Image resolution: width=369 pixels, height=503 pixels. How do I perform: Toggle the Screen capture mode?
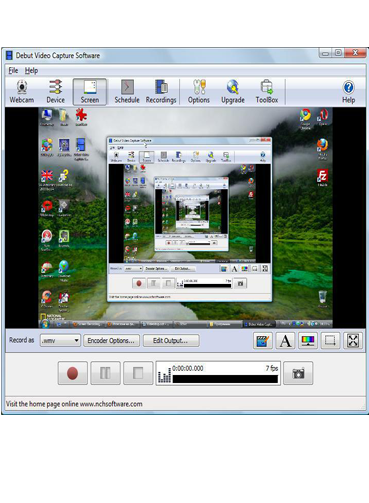(90, 92)
